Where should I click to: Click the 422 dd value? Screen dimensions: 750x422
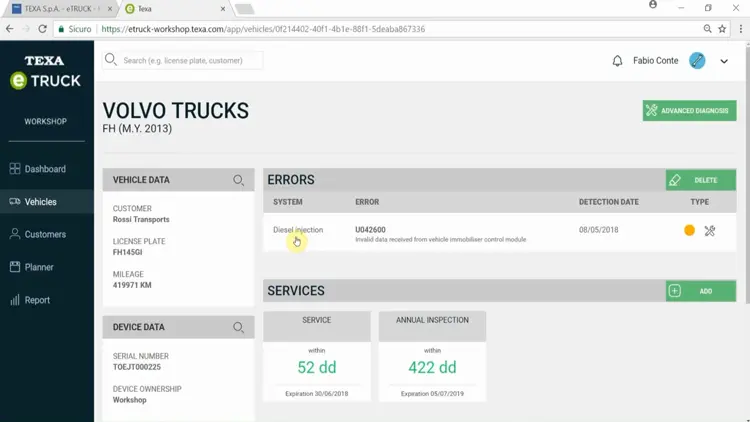(432, 367)
